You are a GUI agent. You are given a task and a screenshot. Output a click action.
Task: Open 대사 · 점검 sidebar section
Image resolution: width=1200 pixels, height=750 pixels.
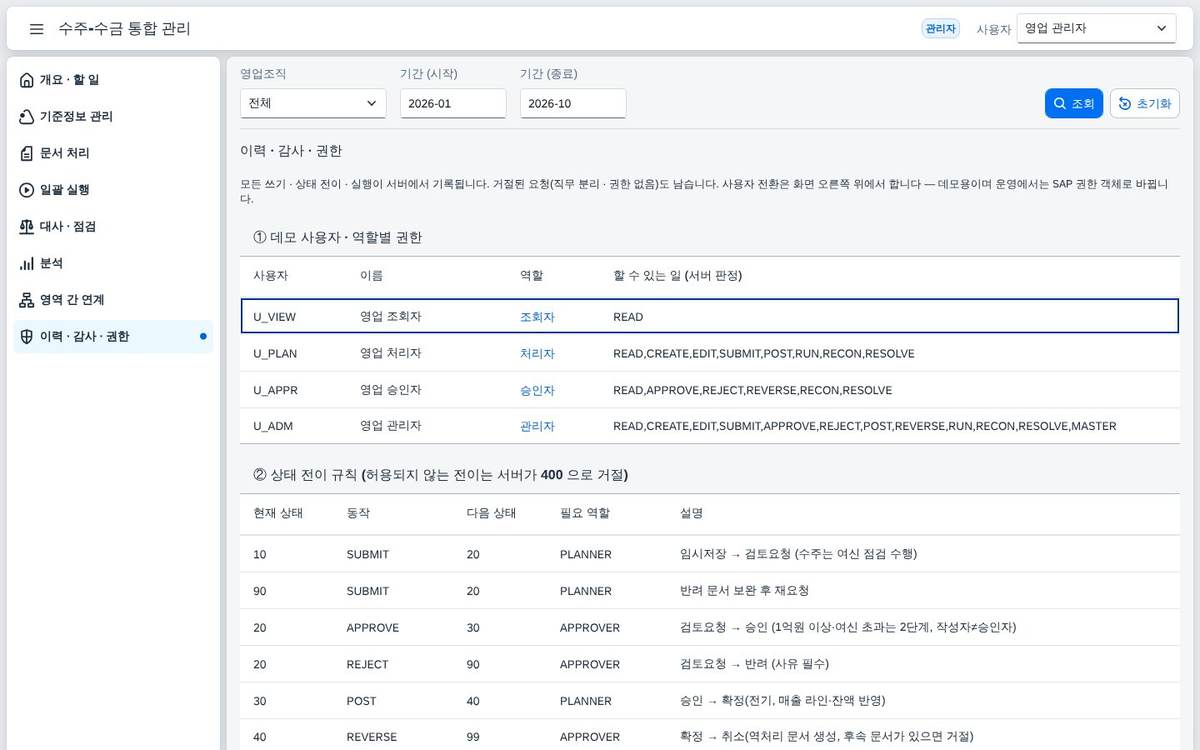pyautogui.click(x=113, y=227)
